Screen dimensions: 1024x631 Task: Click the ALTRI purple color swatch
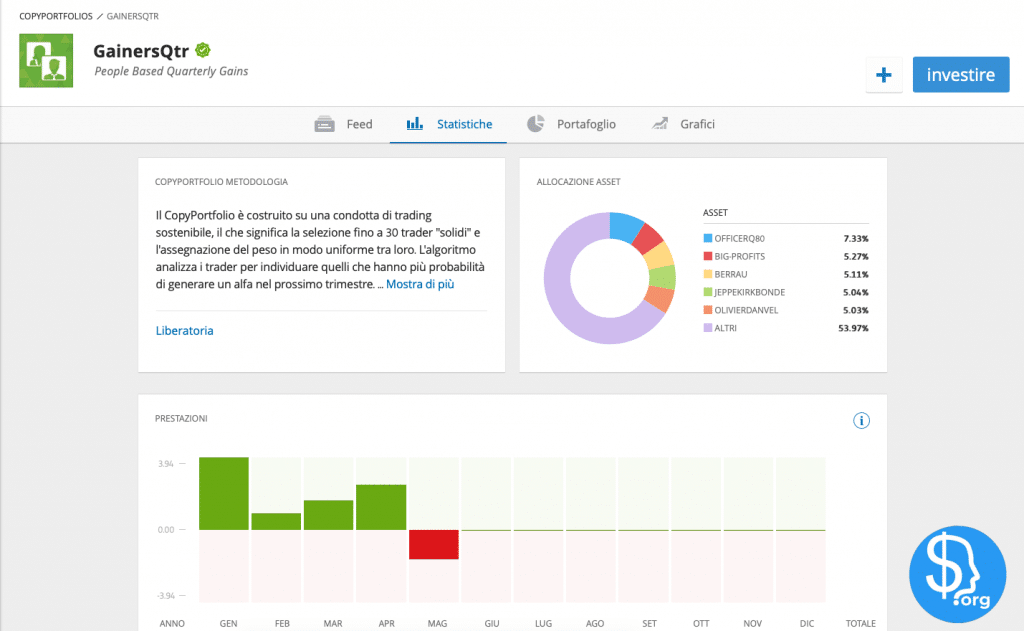click(707, 328)
